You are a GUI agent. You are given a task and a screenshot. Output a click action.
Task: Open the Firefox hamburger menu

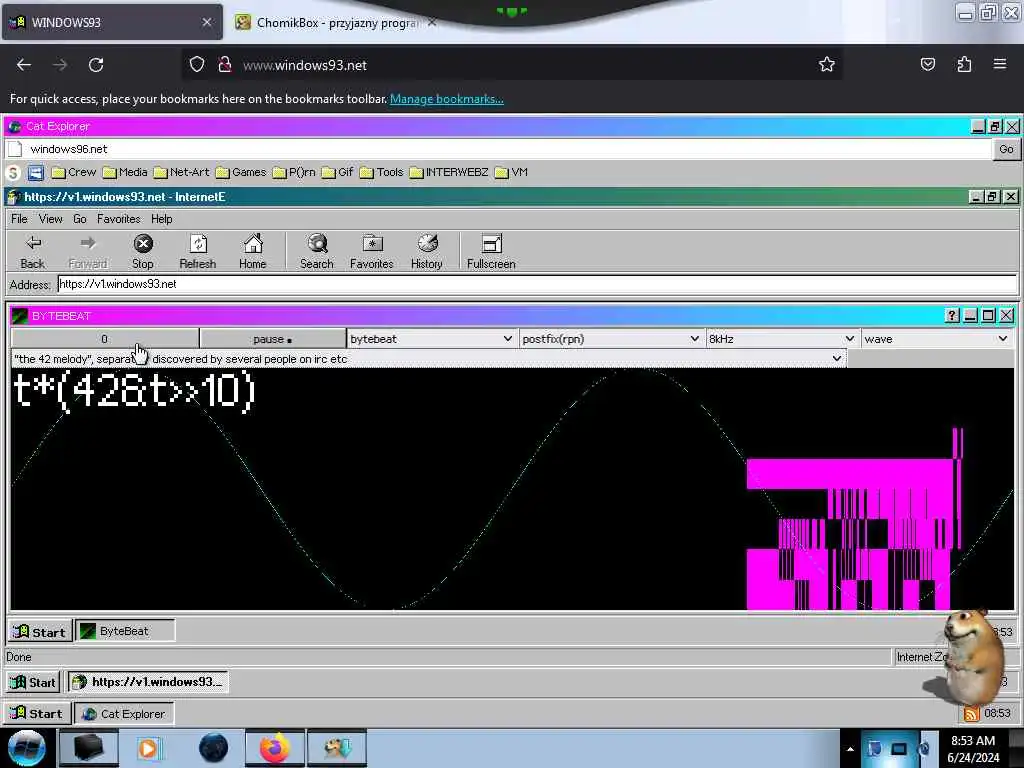point(1000,64)
